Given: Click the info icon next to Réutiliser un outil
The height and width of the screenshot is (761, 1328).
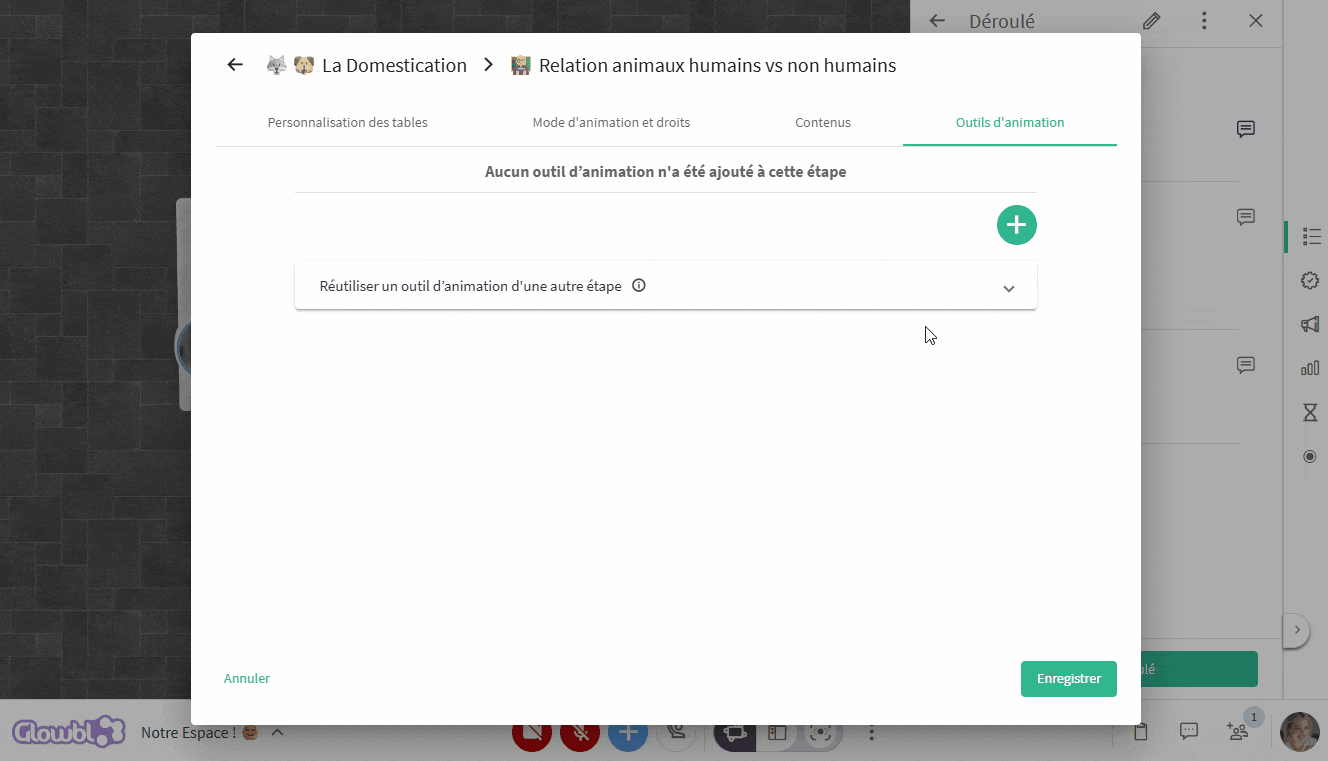Looking at the screenshot, I should 639,285.
